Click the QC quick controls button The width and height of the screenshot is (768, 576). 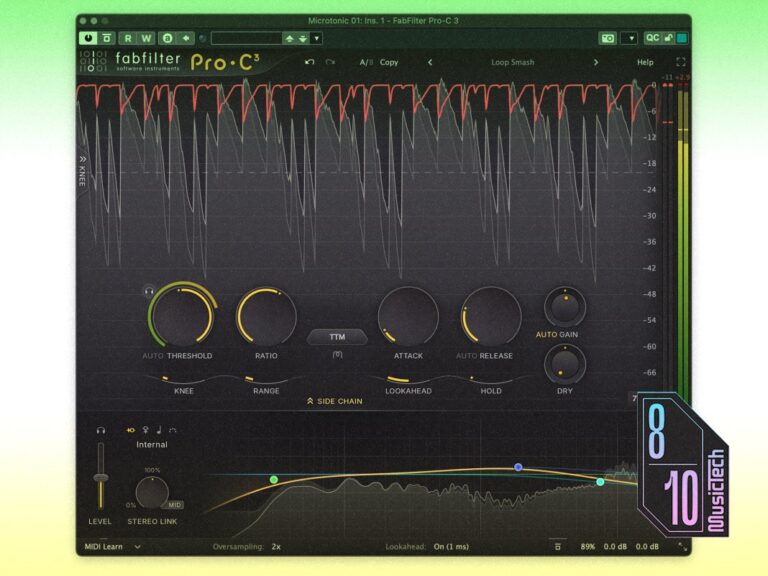[x=652, y=38]
